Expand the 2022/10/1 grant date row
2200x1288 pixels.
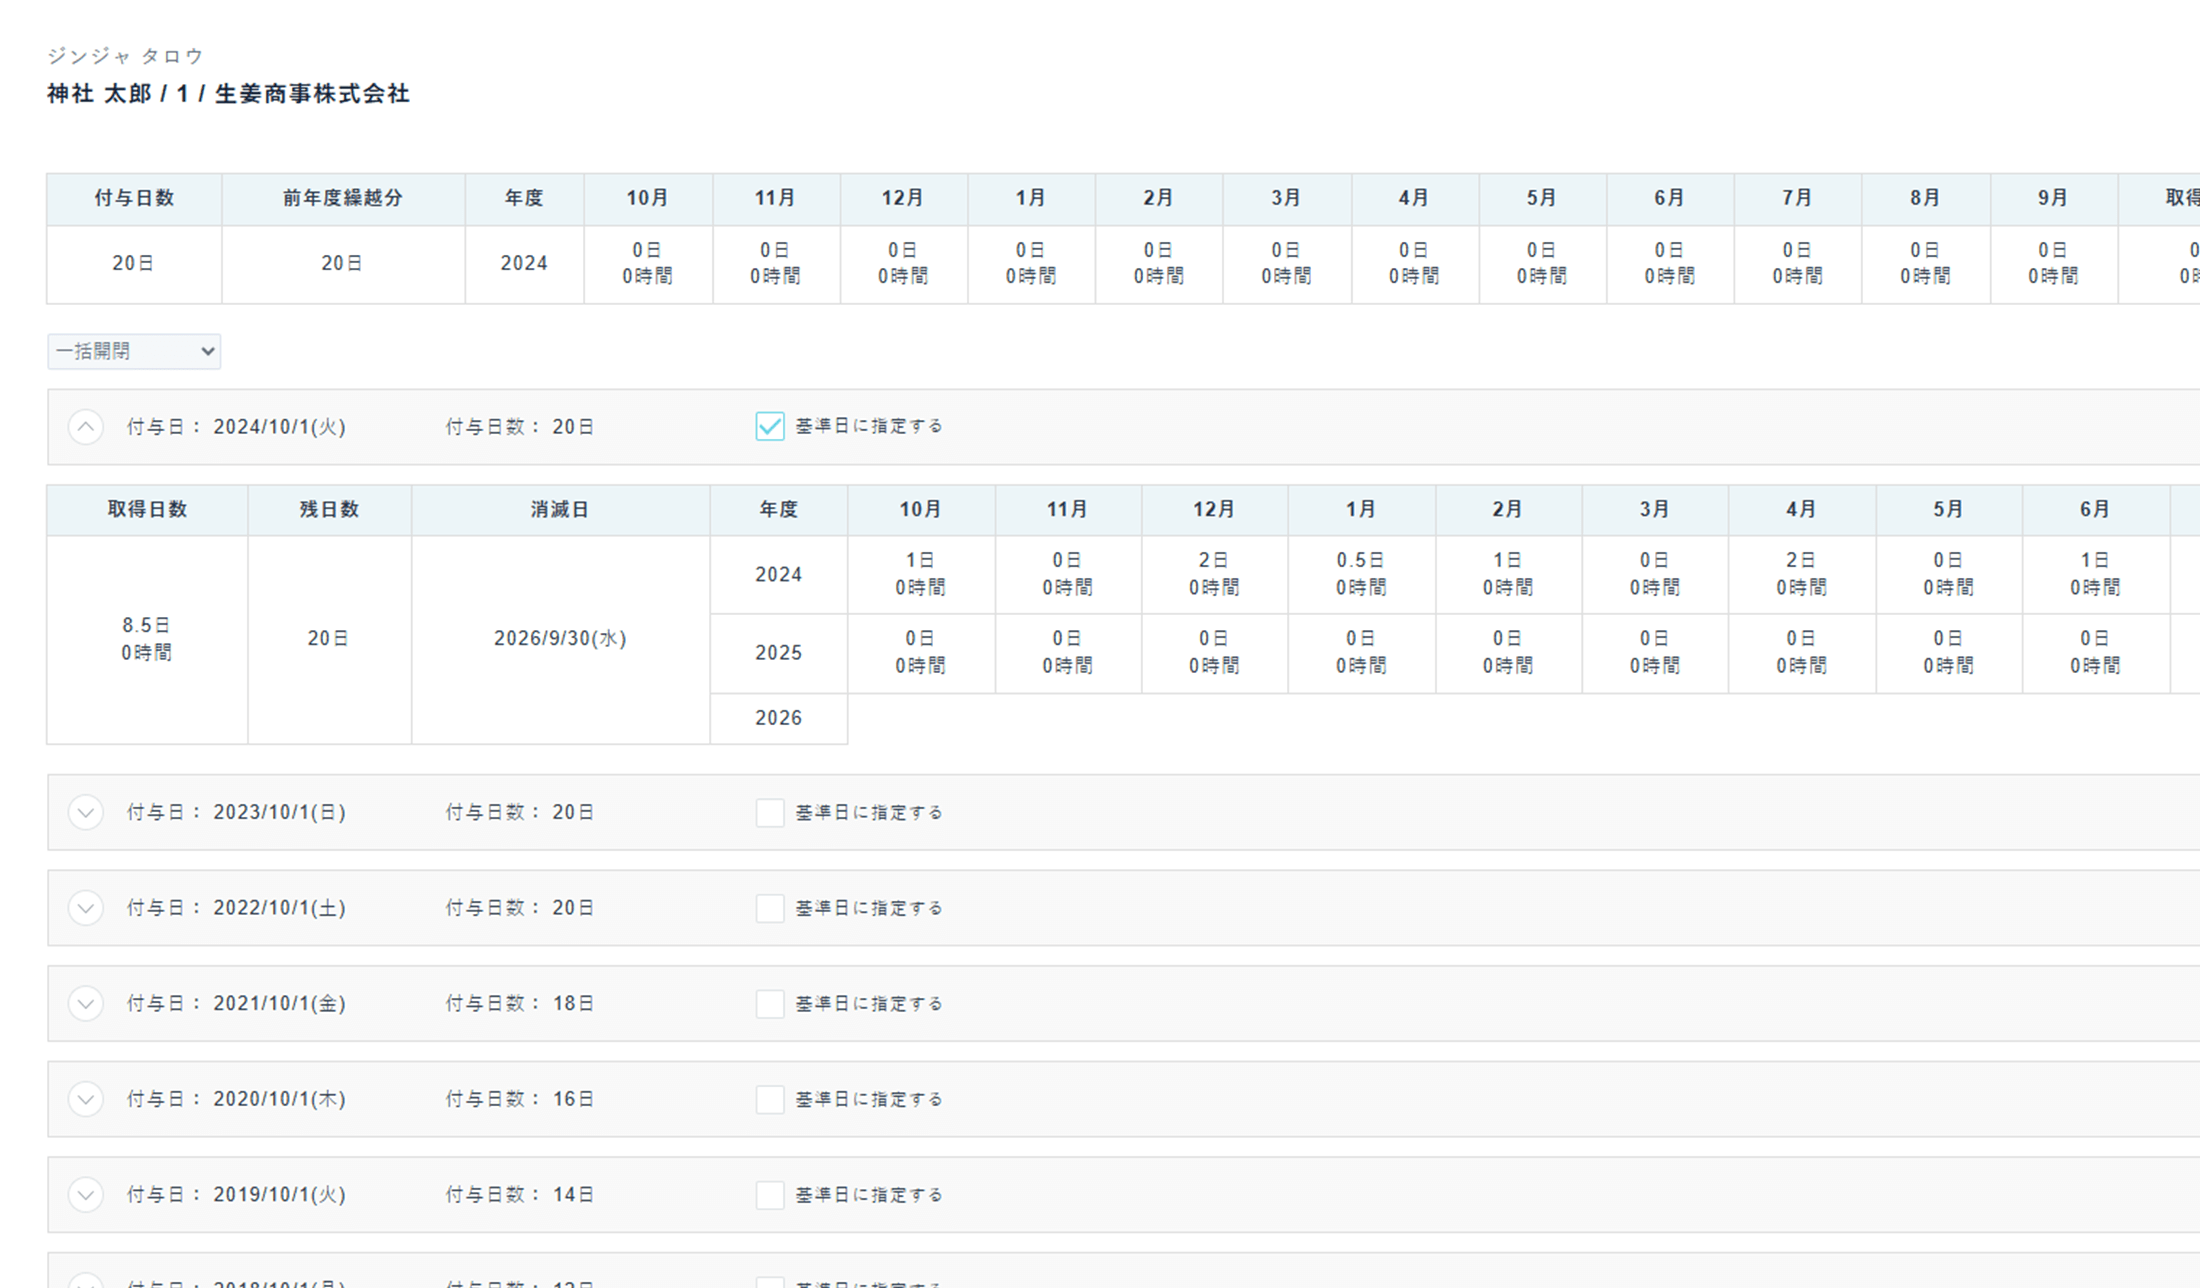86,908
